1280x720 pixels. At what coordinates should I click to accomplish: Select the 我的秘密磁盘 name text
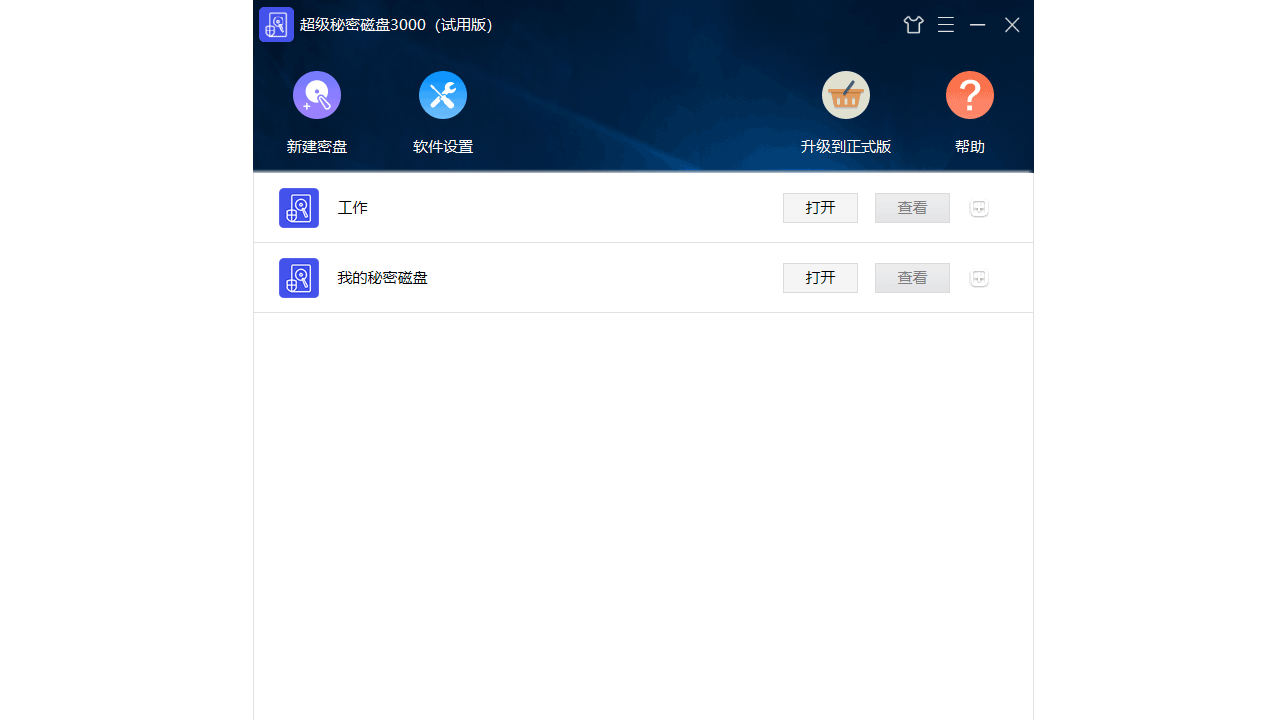tap(382, 278)
